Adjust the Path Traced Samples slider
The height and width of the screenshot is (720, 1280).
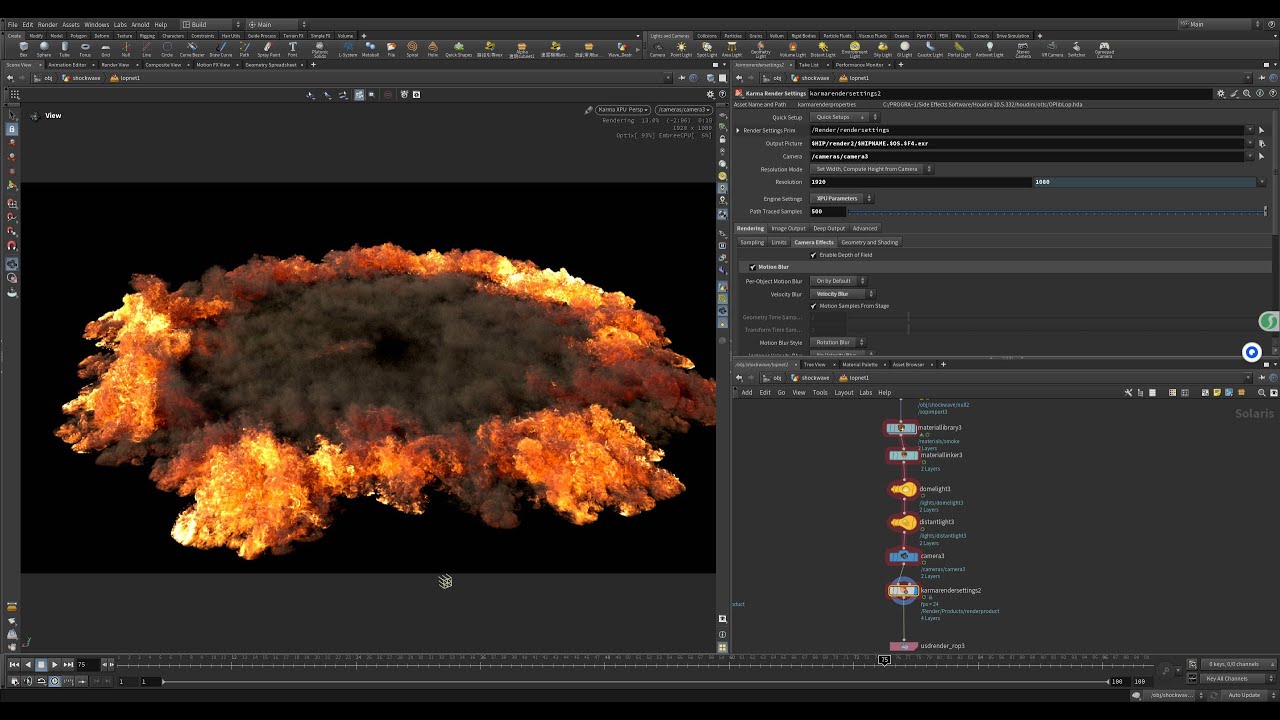(x=1057, y=211)
